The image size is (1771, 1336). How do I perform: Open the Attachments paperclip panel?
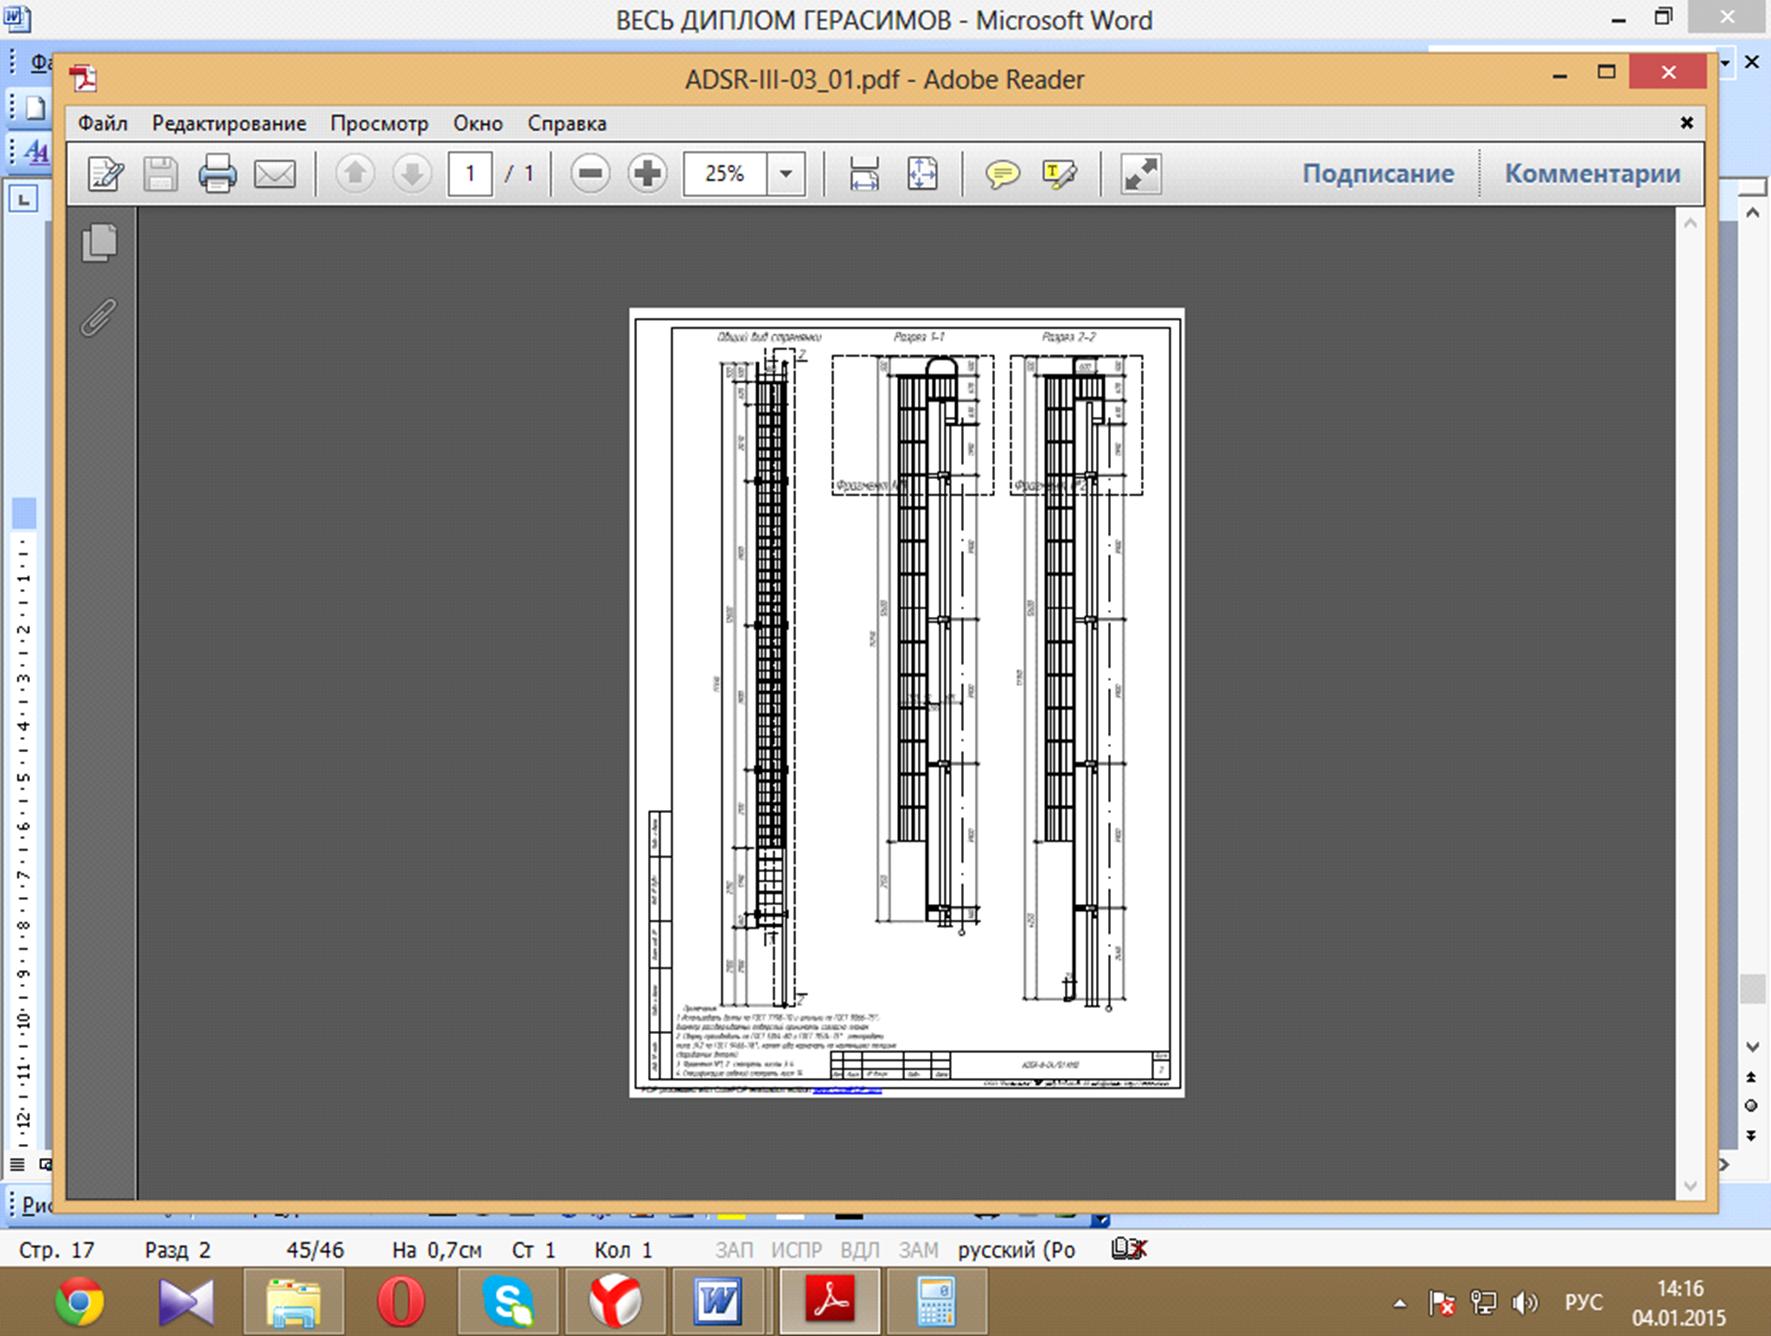(x=99, y=318)
